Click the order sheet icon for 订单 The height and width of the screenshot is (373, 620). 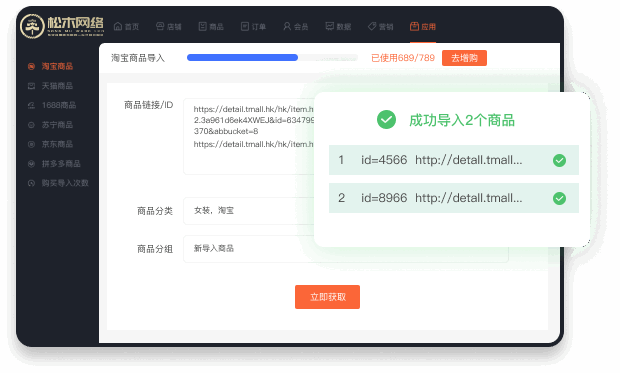pyautogui.click(x=245, y=27)
